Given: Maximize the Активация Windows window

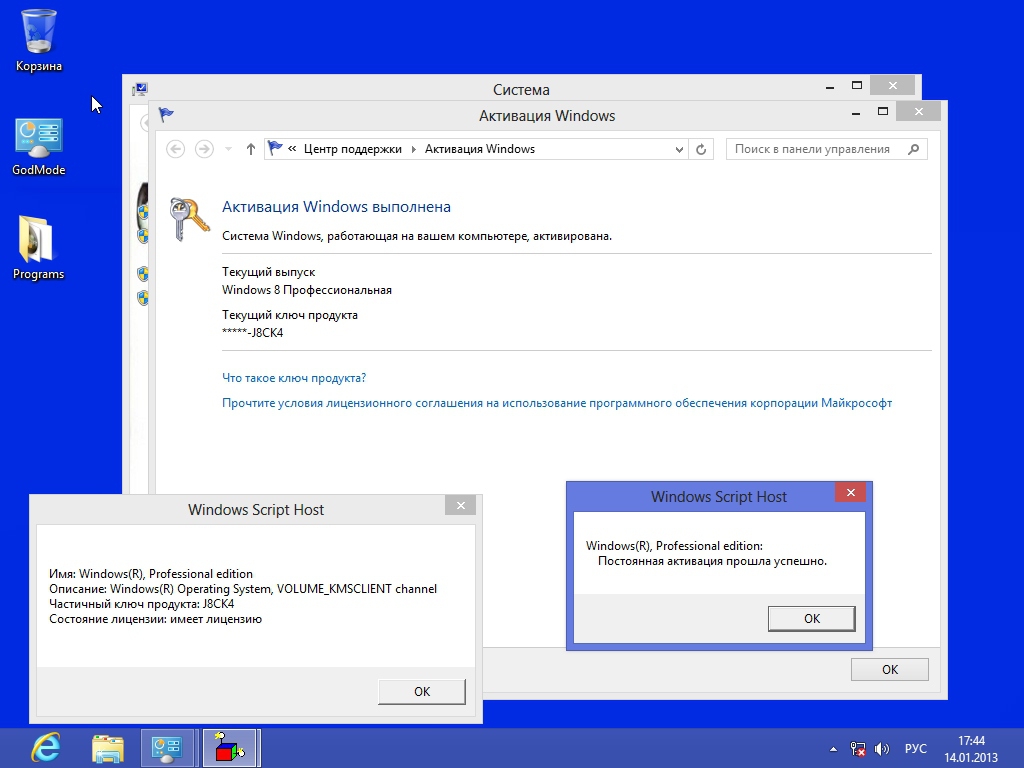Looking at the screenshot, I should click(x=883, y=112).
